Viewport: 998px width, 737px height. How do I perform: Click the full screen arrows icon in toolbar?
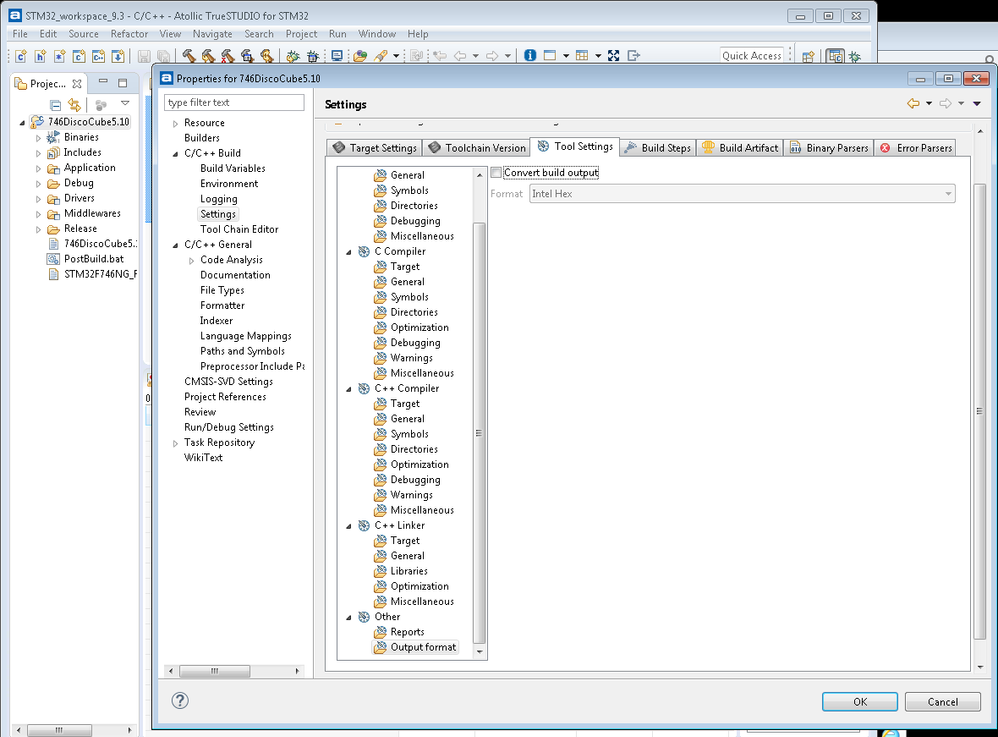[x=614, y=55]
